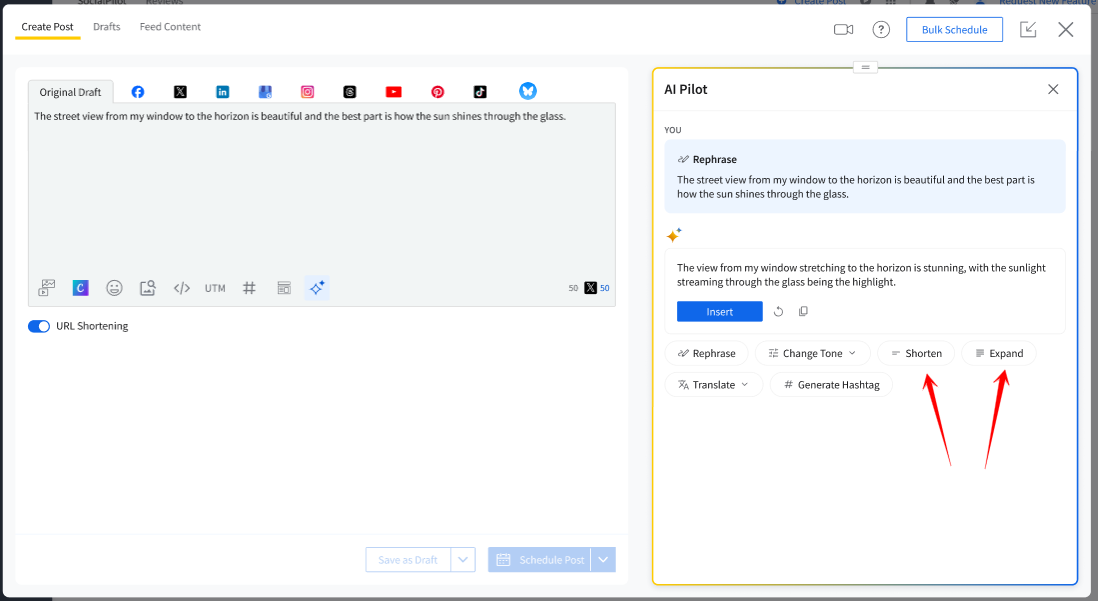
Task: Switch to the Drafts tab
Action: (107, 27)
